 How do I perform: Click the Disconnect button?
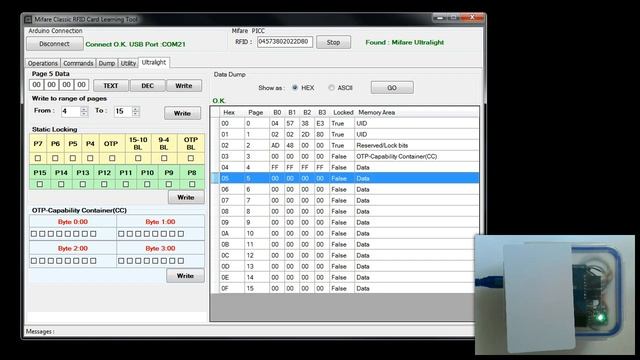pyautogui.click(x=55, y=44)
